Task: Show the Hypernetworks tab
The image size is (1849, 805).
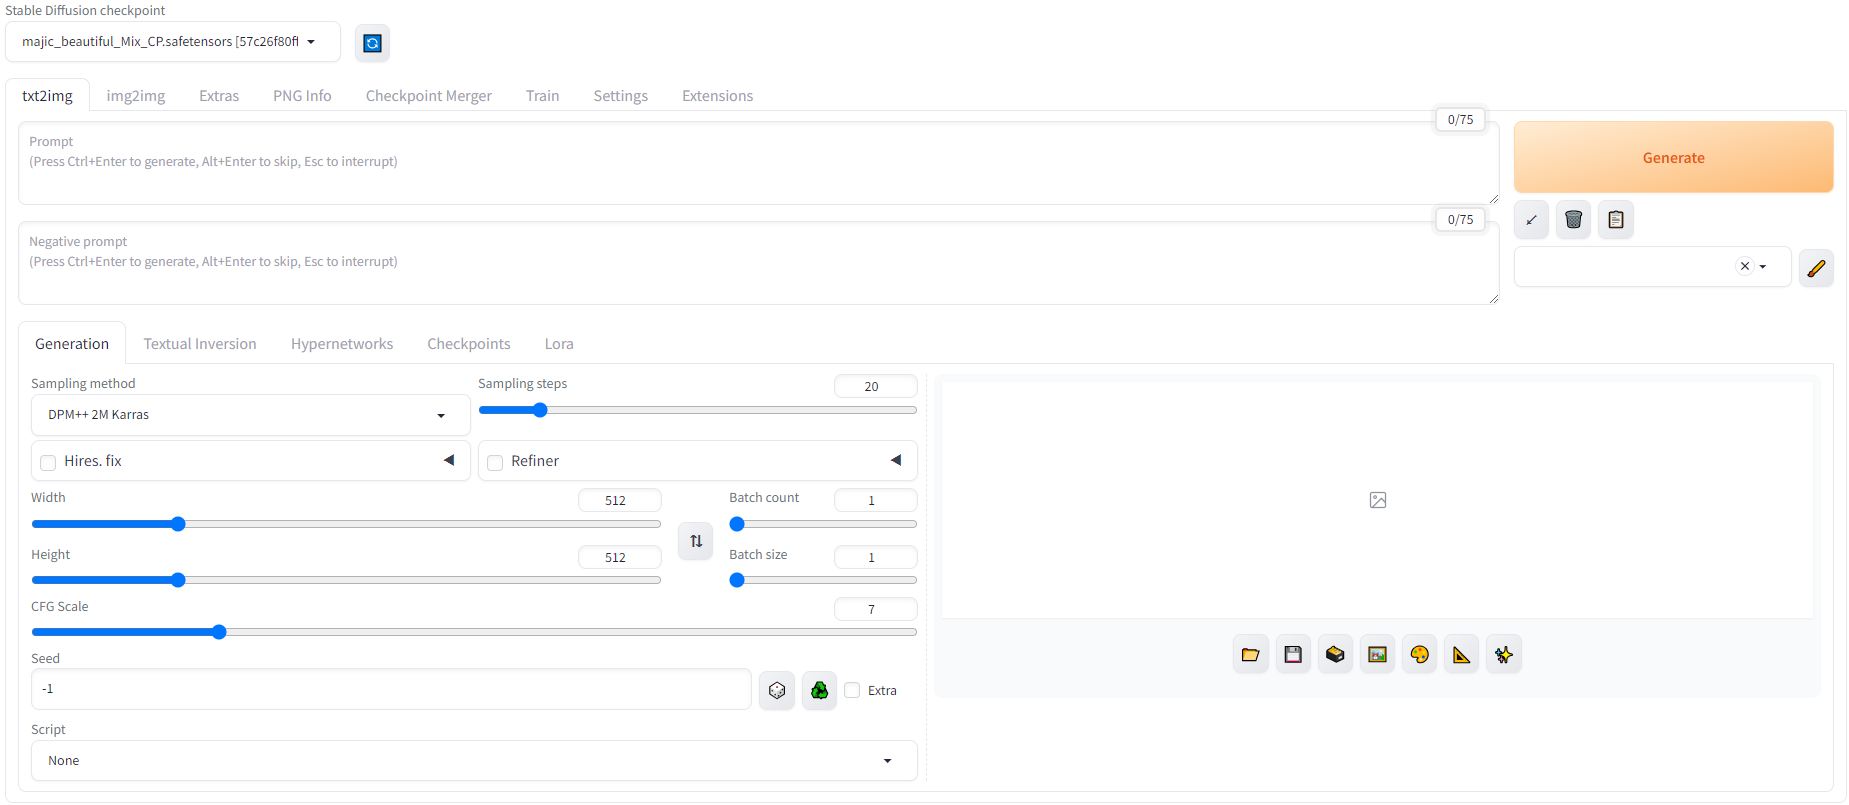Action: click(342, 344)
